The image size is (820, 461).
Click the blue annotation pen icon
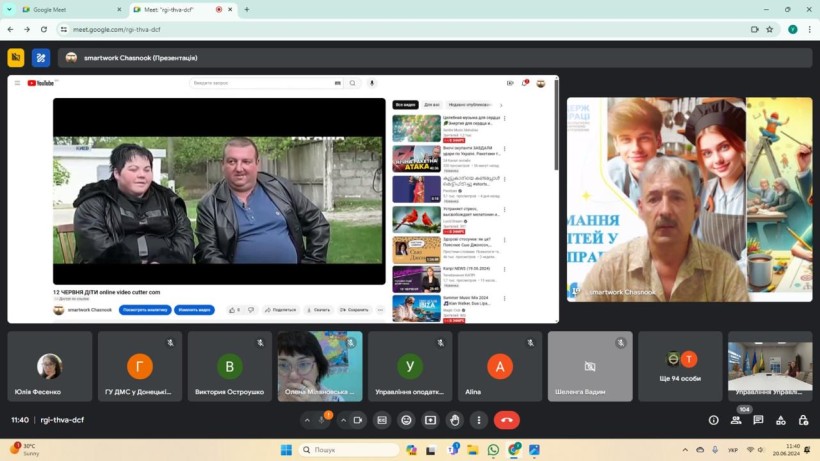[41, 57]
